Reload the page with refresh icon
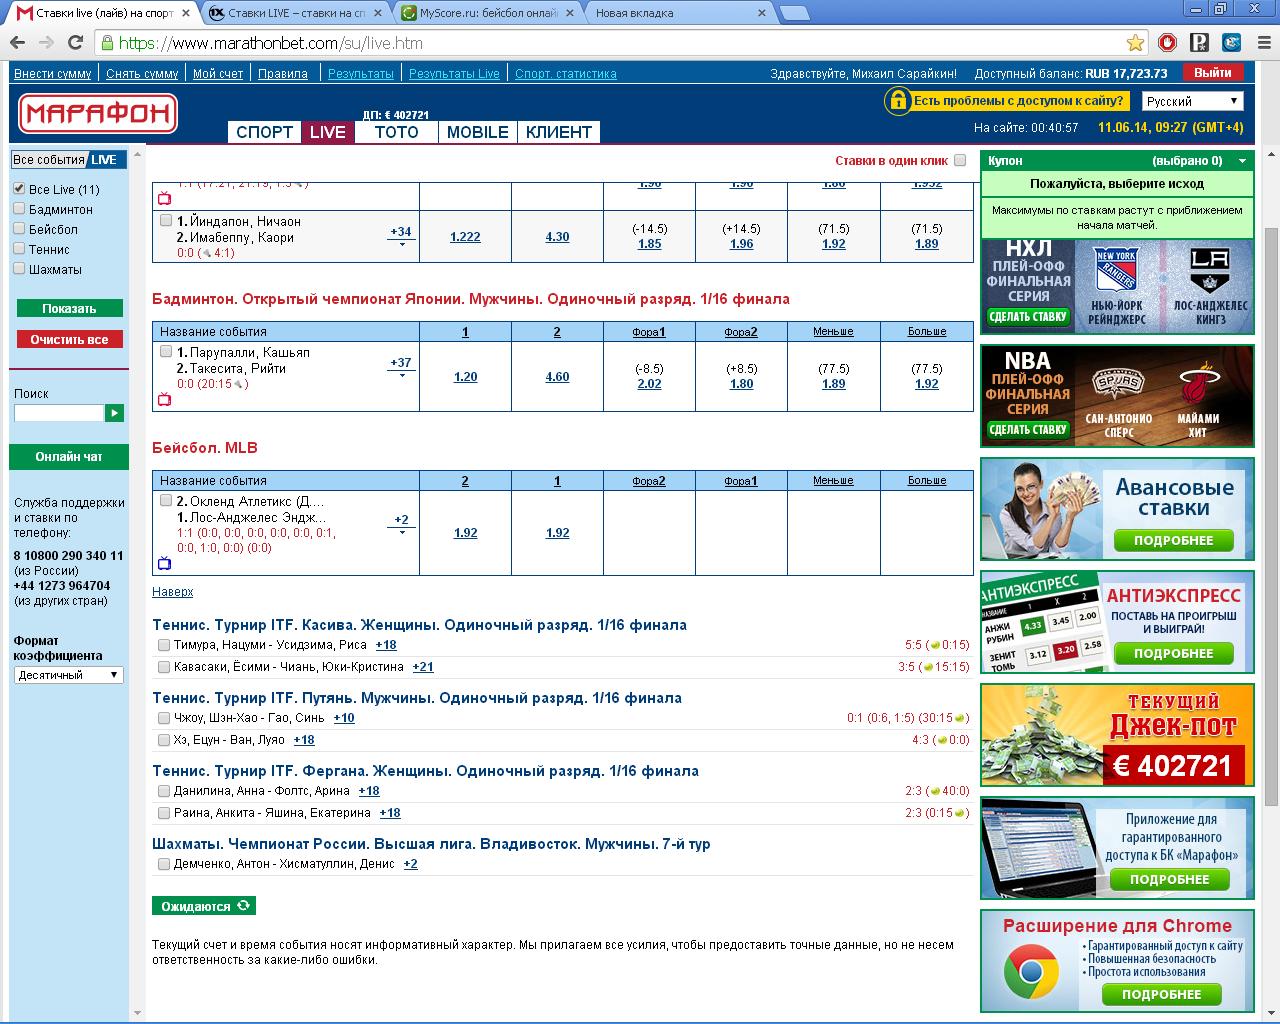This screenshot has width=1280, height=1024. 75,42
